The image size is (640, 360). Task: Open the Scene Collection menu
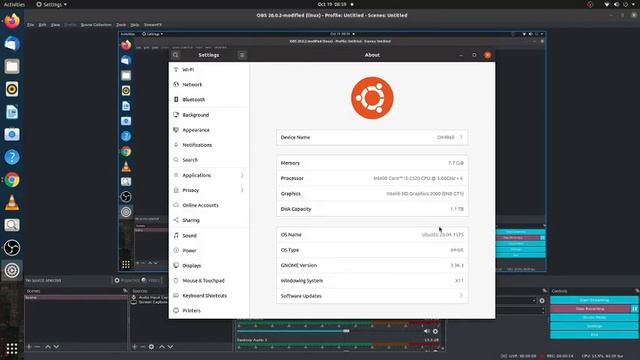96,25
